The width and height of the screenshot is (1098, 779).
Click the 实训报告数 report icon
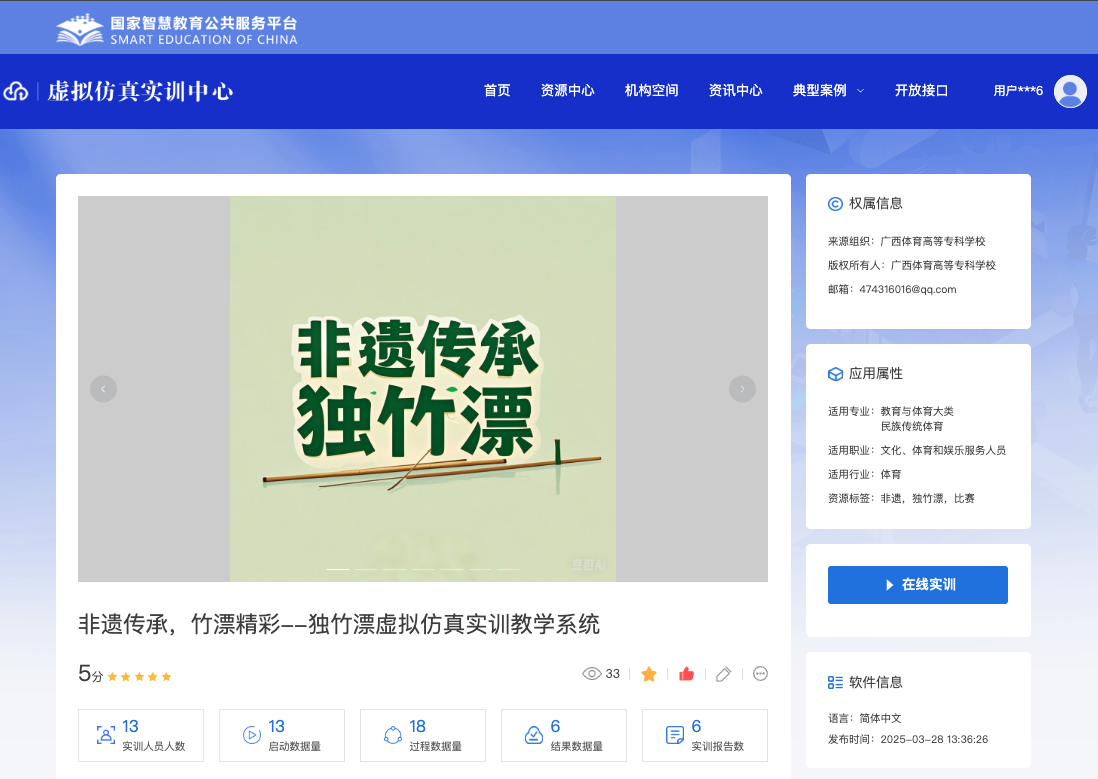pyautogui.click(x=675, y=736)
